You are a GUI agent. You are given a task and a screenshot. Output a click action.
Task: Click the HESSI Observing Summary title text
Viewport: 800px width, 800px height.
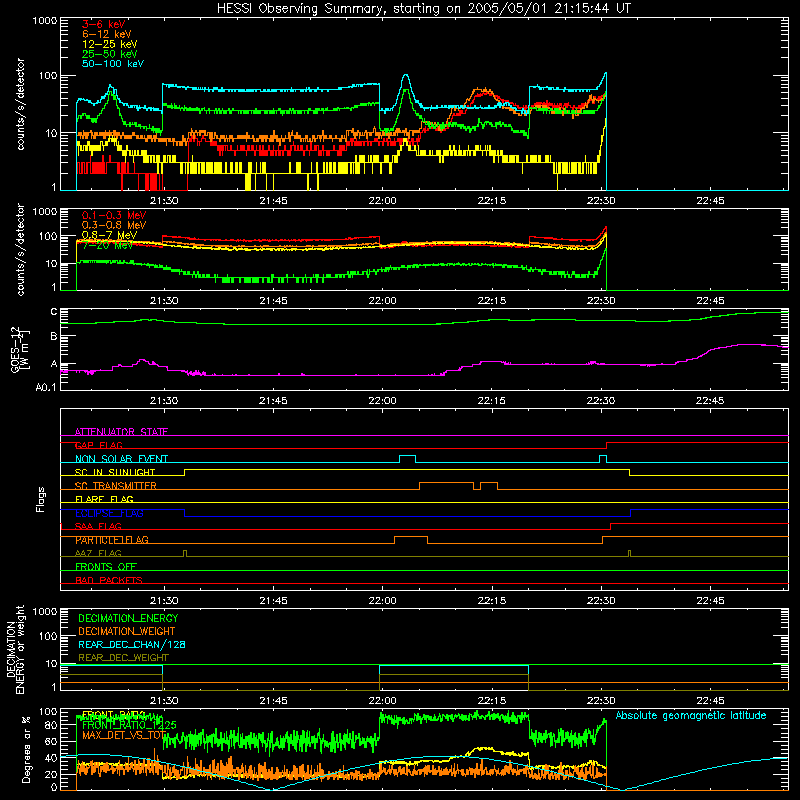click(x=423, y=8)
